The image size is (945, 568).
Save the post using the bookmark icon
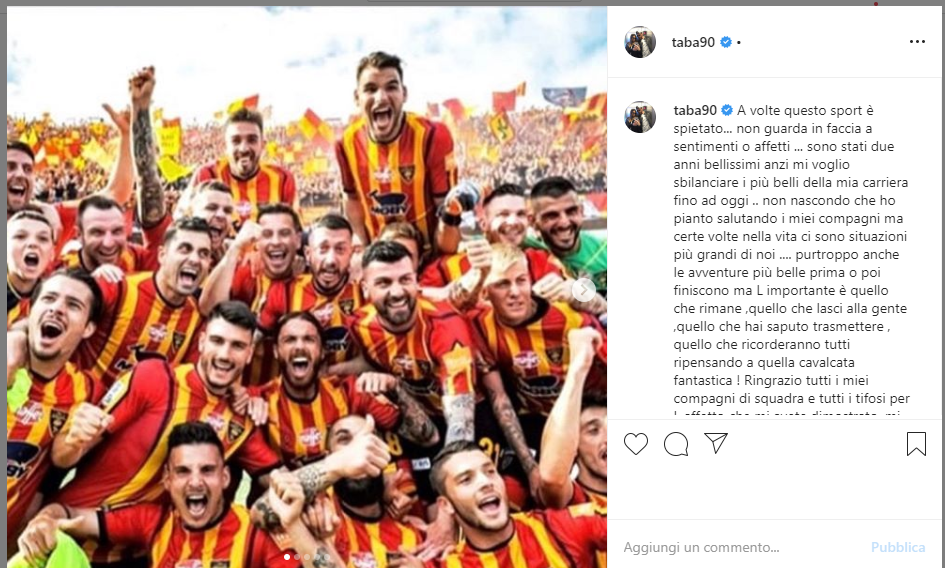pyautogui.click(x=916, y=444)
